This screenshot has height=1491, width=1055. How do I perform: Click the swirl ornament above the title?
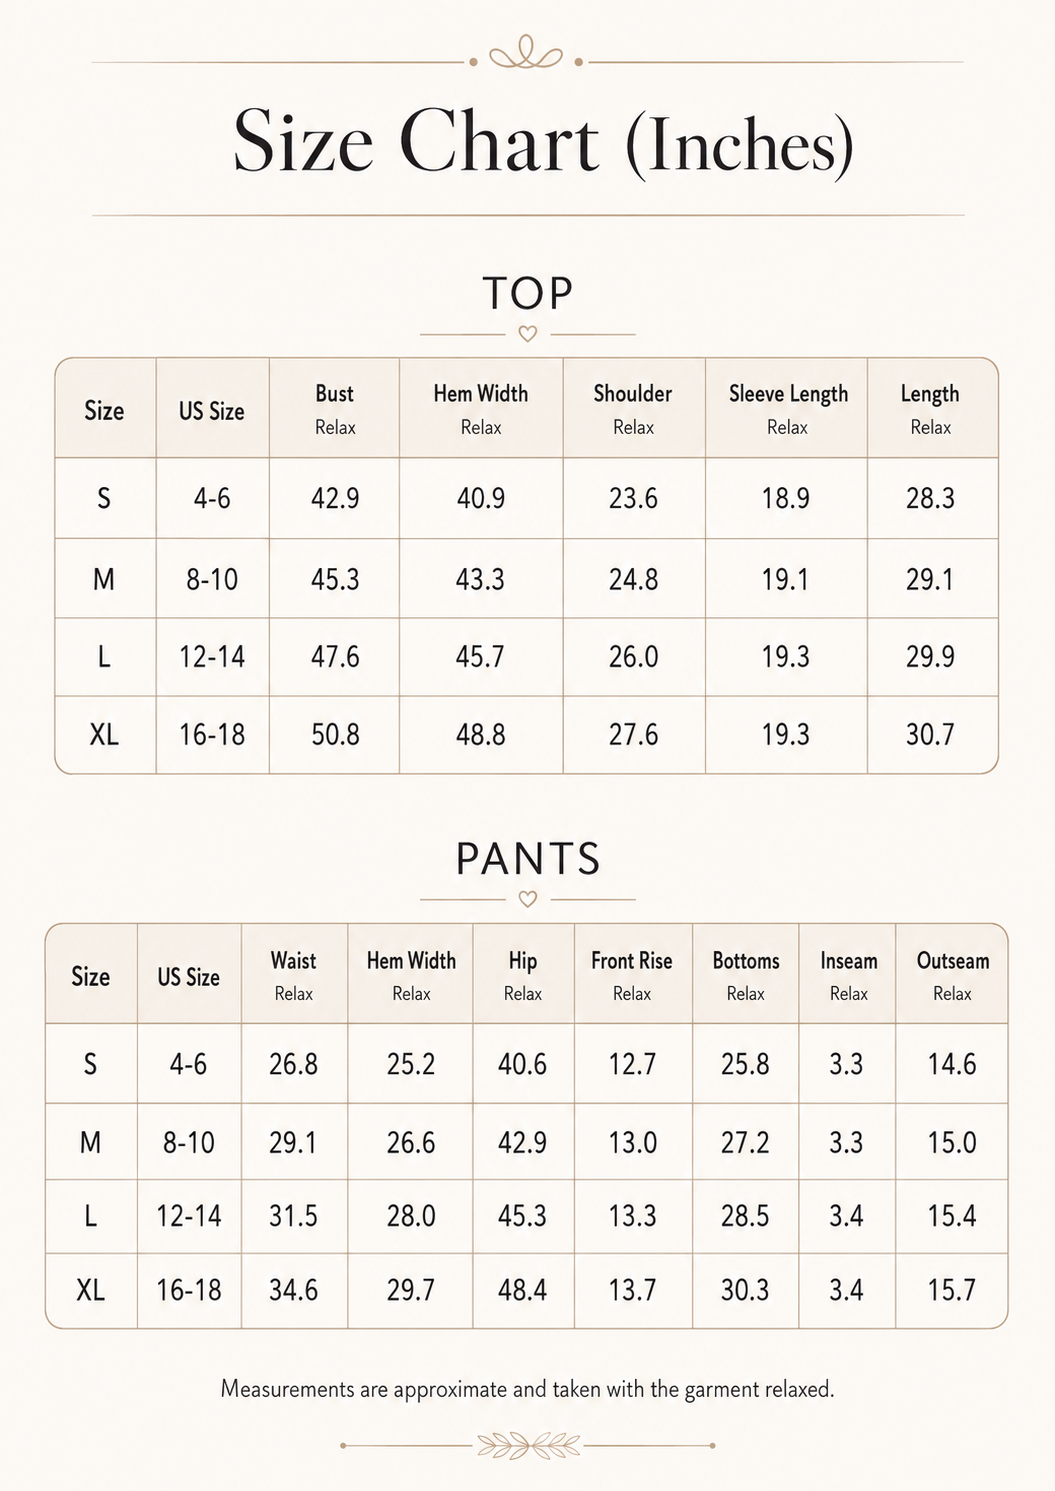[x=526, y=54]
